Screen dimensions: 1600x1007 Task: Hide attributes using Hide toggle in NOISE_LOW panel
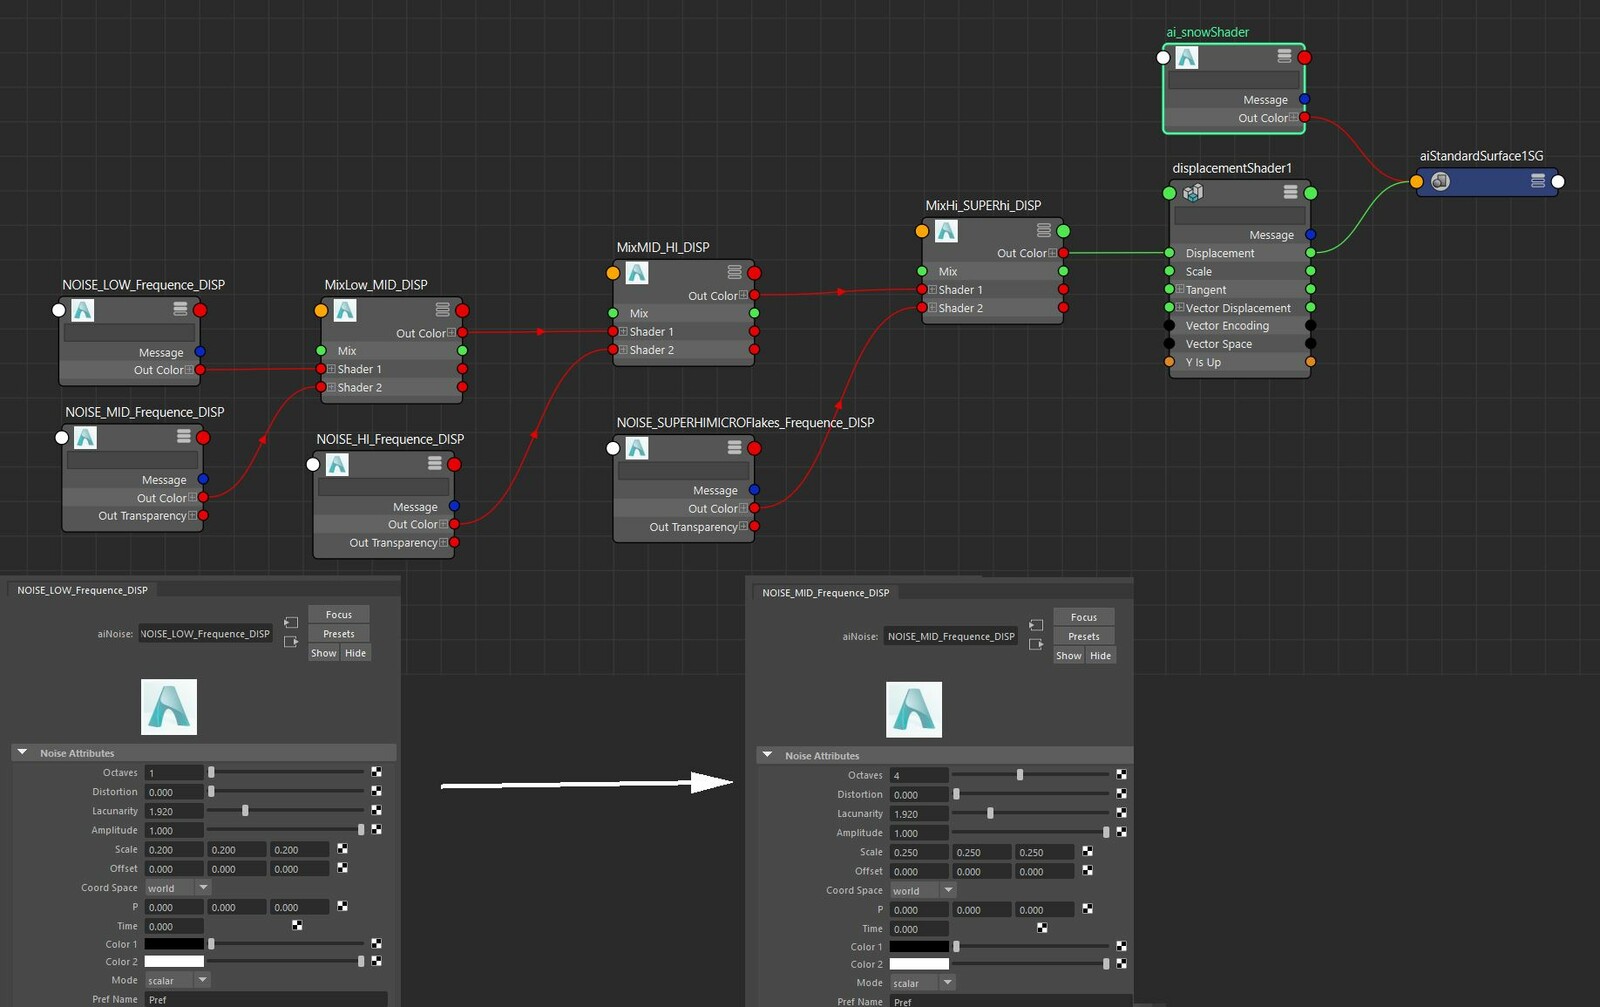pyautogui.click(x=355, y=652)
